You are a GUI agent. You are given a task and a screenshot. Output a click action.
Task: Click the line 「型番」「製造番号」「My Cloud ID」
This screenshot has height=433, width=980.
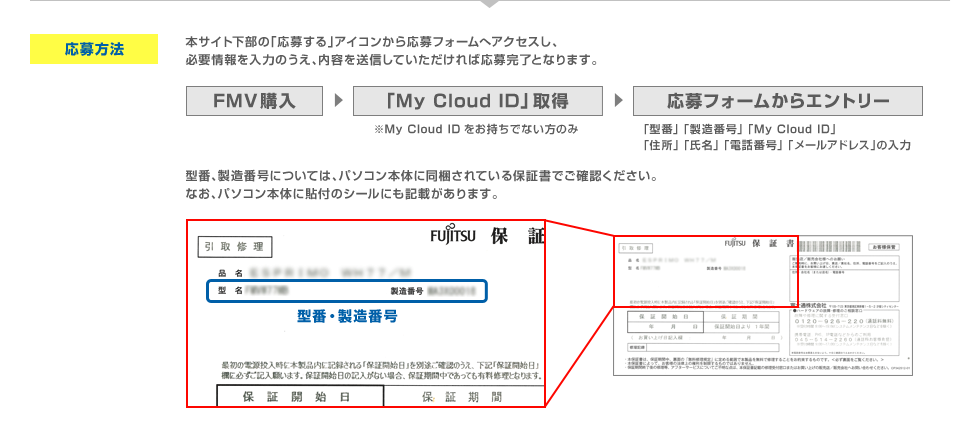[739, 129]
